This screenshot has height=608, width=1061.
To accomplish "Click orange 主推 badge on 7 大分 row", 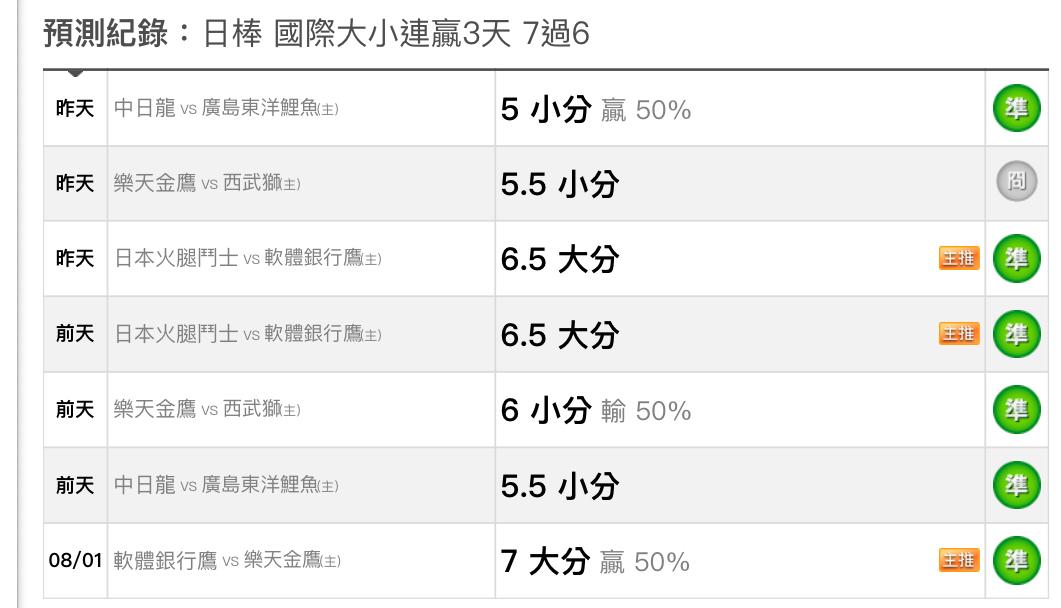I will (x=959, y=560).
